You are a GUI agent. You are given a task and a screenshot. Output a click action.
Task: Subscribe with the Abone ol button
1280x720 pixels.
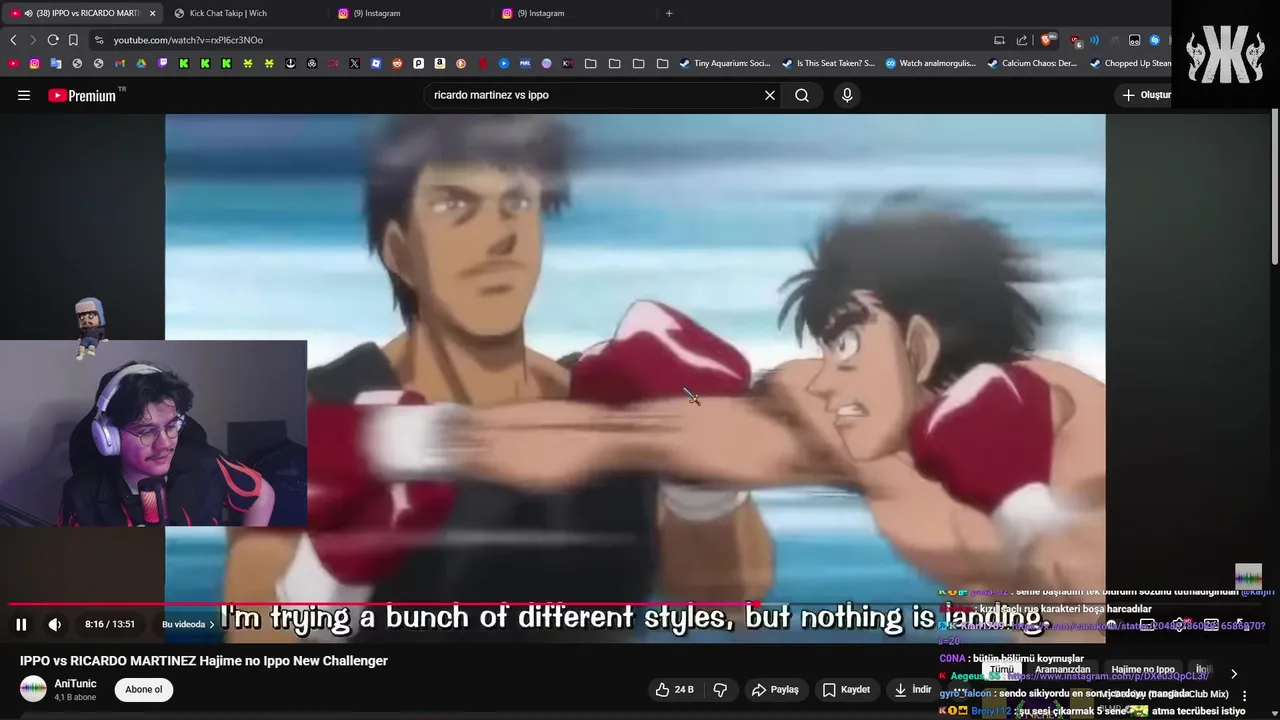tap(144, 689)
